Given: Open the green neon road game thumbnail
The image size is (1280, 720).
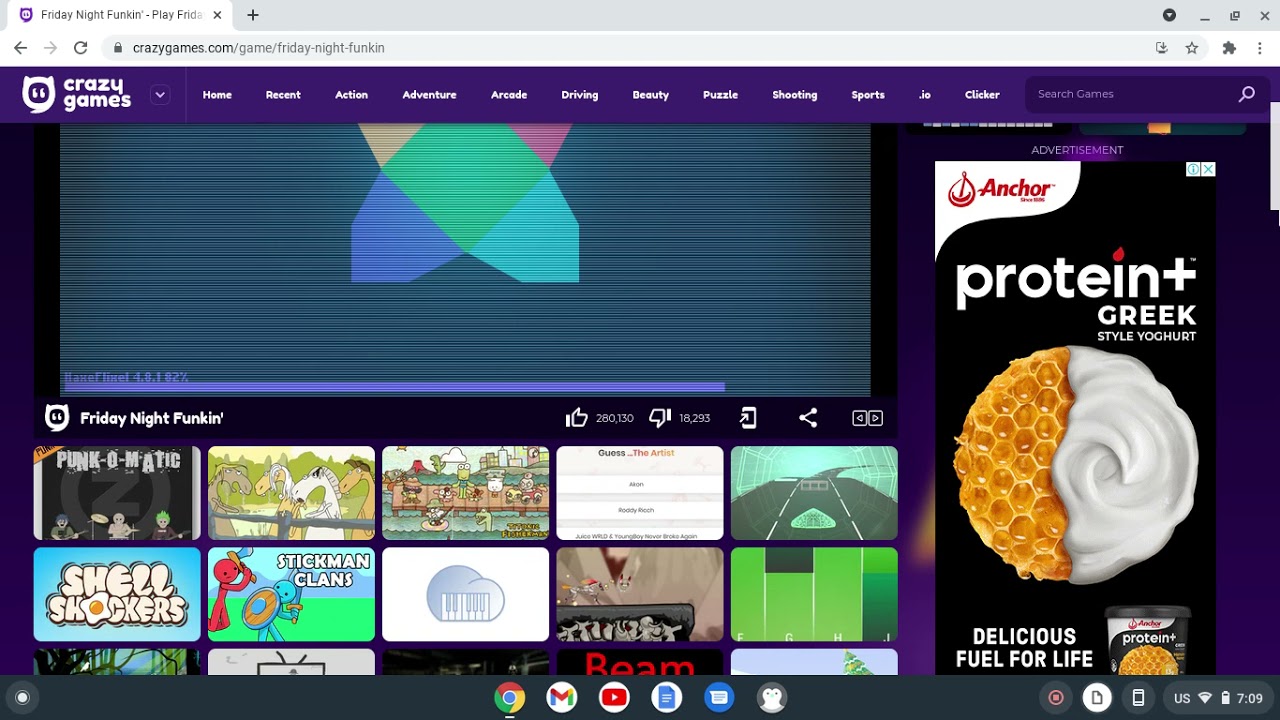Looking at the screenshot, I should [814, 493].
